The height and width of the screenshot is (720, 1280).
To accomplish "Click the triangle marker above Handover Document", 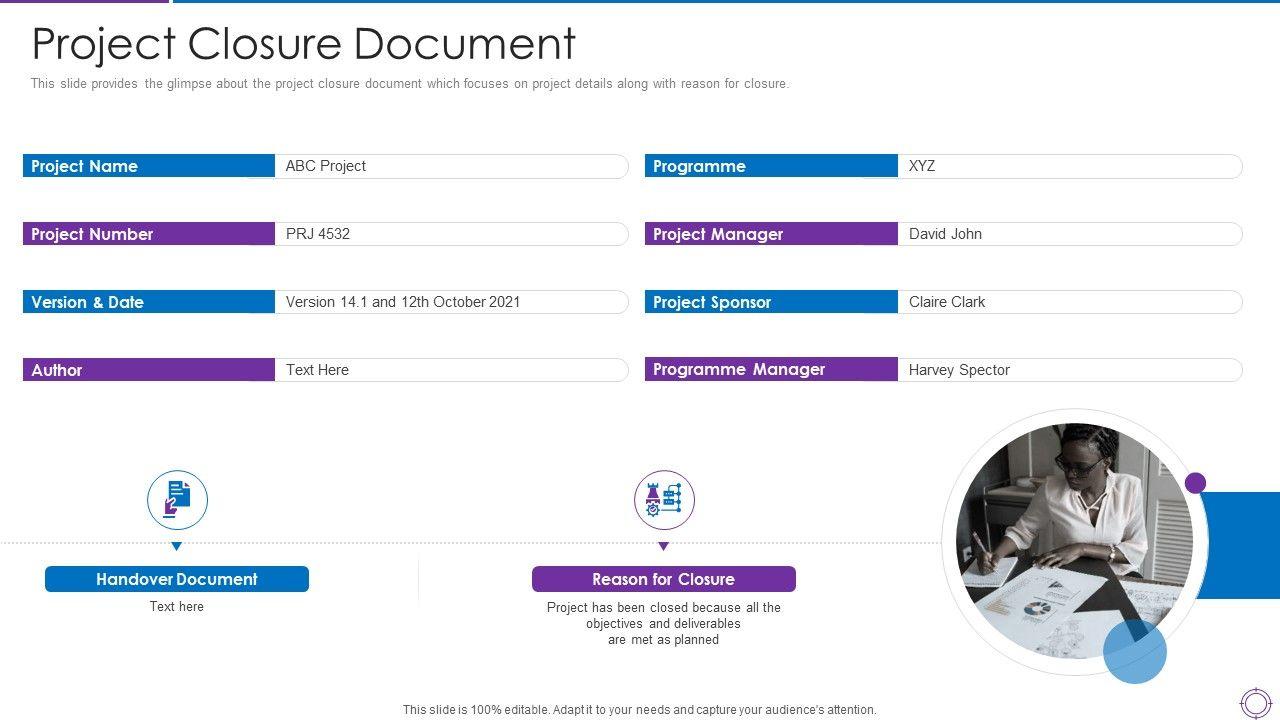I will click(x=177, y=547).
